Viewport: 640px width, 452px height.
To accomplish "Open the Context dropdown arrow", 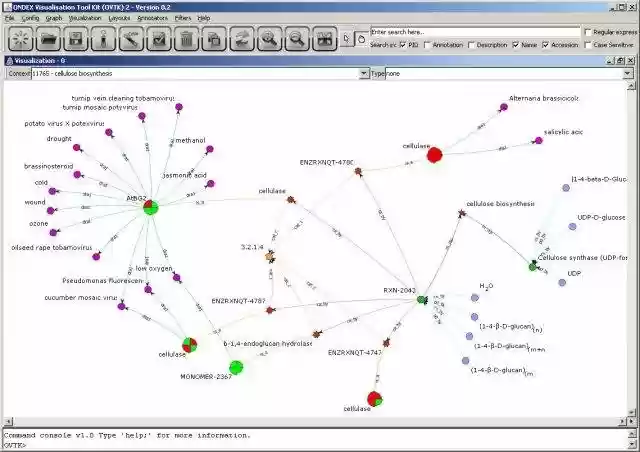I will pos(363,73).
